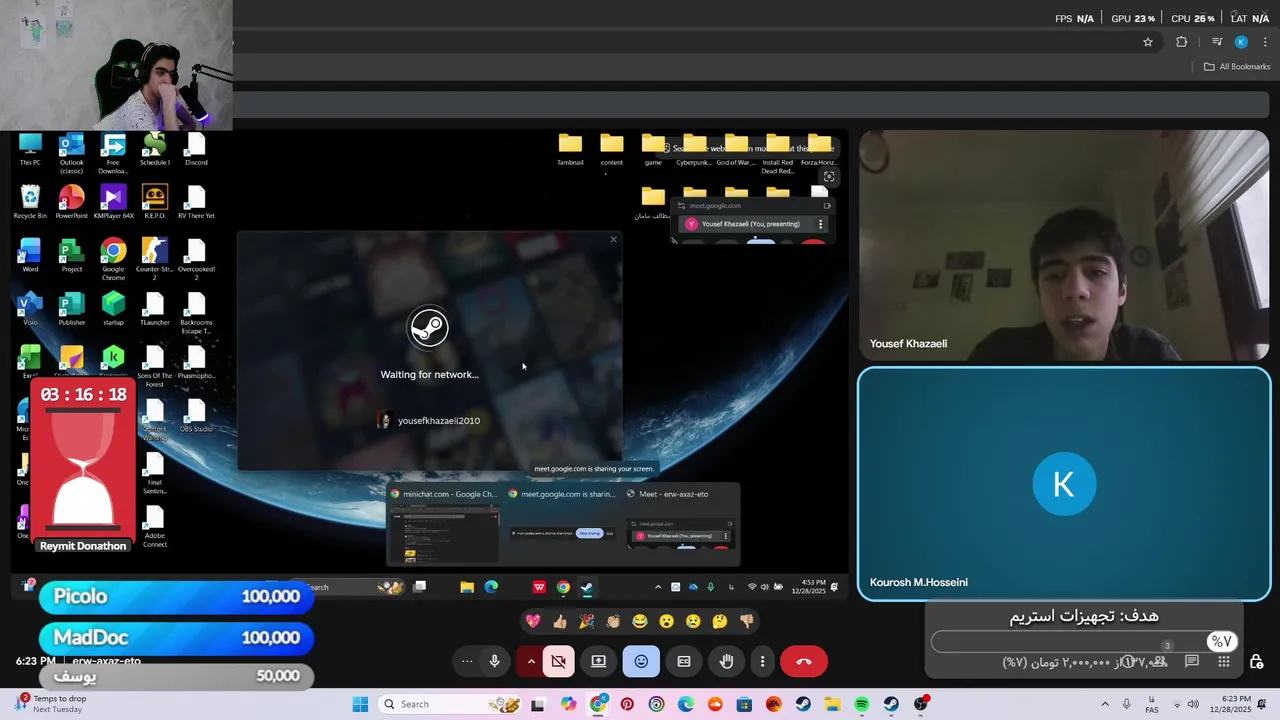Open Meet more options three-dot menu
This screenshot has width=1280, height=720.
pos(762,661)
